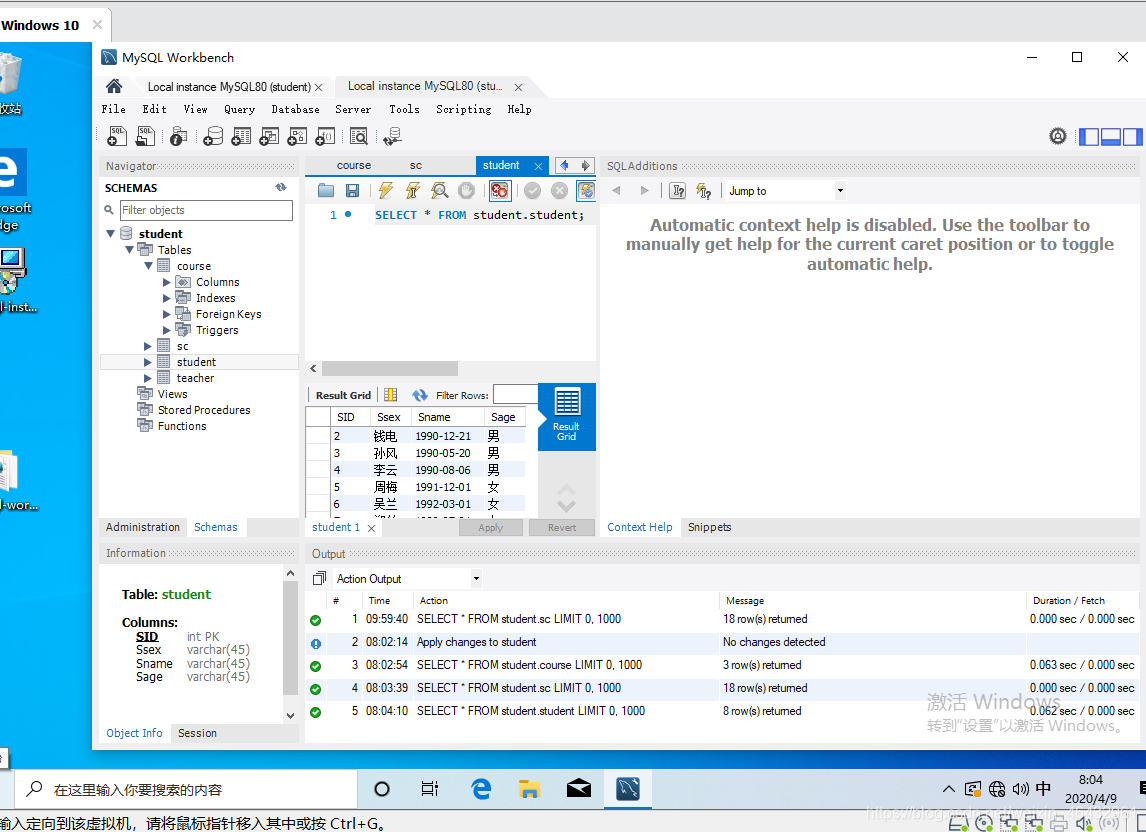Expand the Indexes node

167,298
